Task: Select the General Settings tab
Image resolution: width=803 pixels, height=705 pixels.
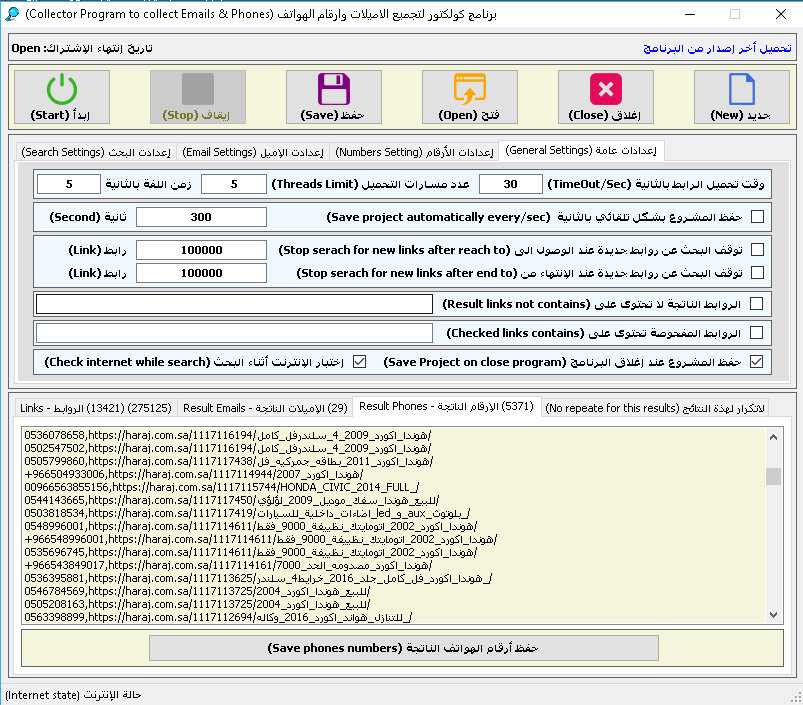Action: [x=581, y=151]
